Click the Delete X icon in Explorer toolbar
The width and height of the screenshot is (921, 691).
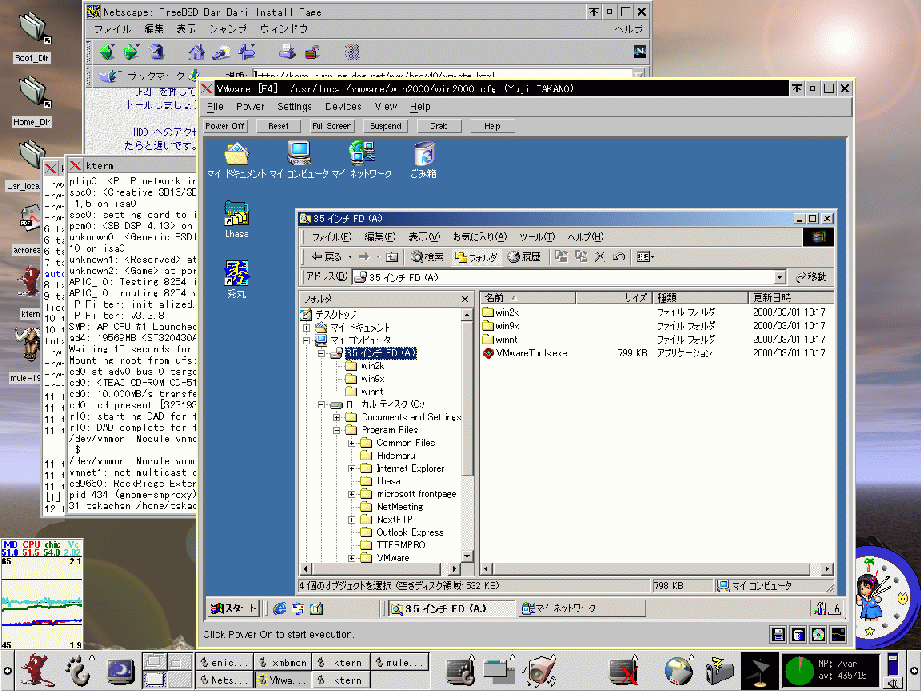pyautogui.click(x=599, y=257)
